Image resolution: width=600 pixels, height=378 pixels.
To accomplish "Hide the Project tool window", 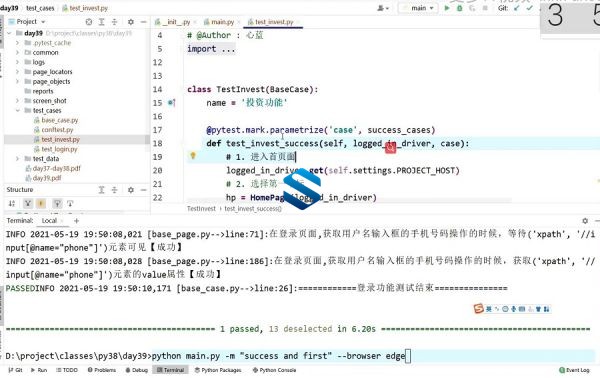I will click(x=143, y=22).
